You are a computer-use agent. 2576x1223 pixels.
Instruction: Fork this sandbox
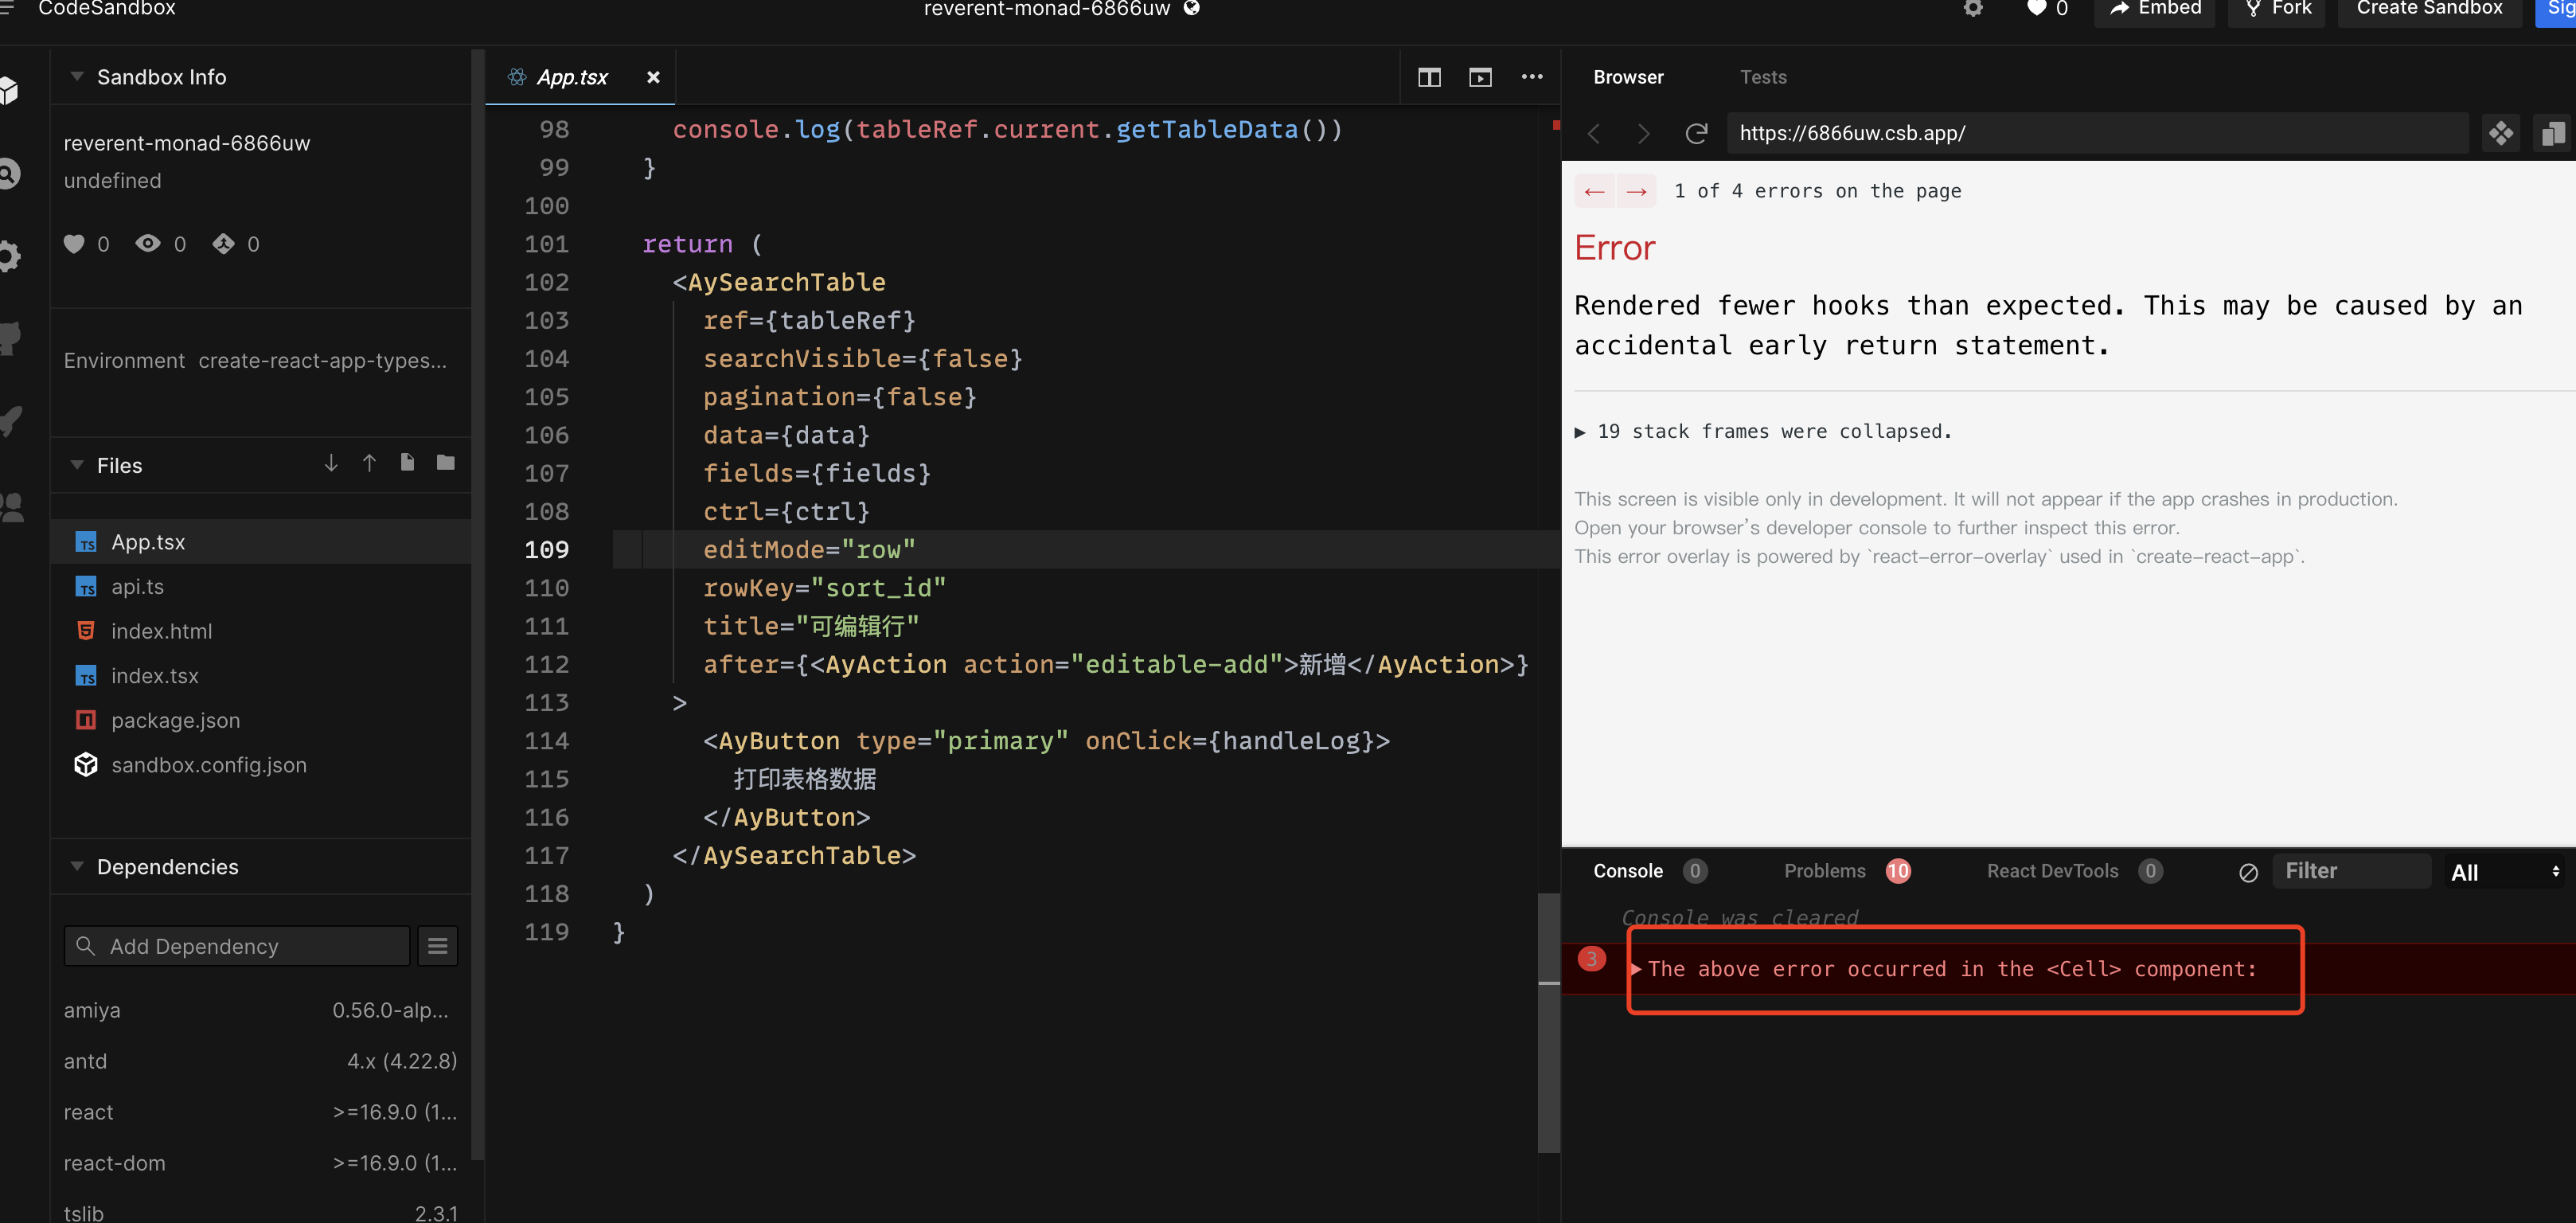pos(2277,8)
